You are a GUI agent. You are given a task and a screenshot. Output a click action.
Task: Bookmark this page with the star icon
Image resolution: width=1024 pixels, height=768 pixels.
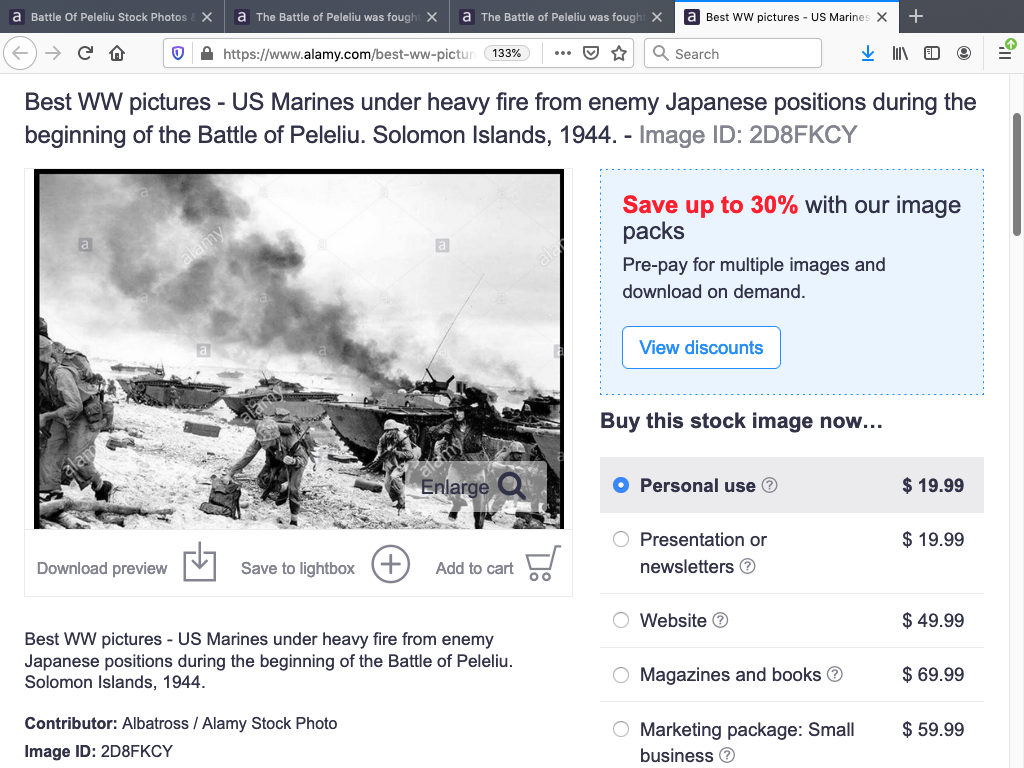coord(619,54)
